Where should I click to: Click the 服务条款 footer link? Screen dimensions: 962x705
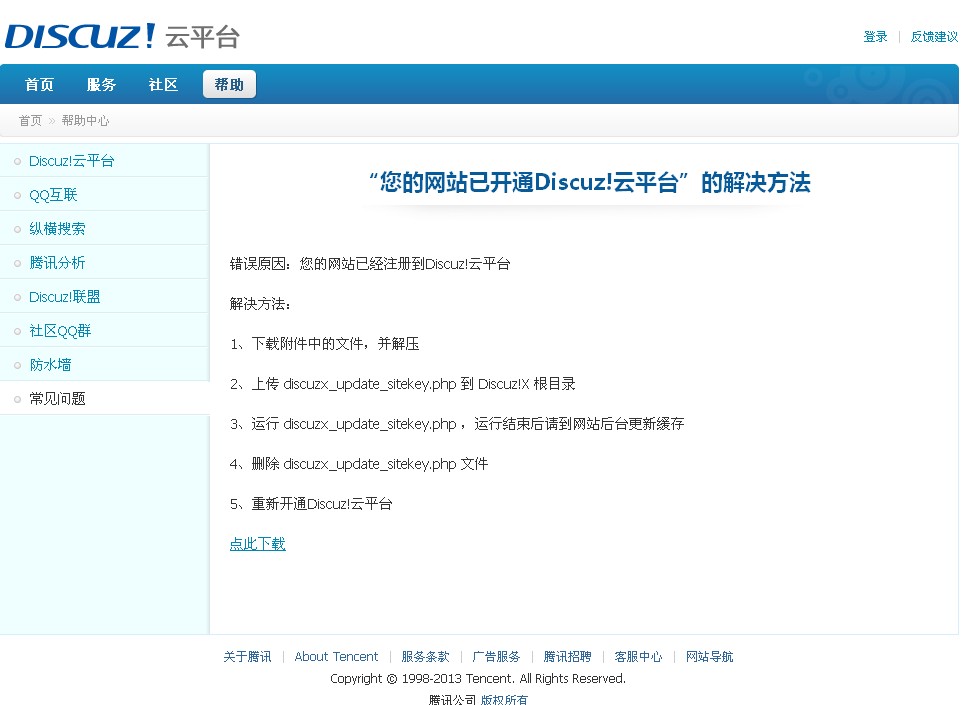click(x=425, y=657)
